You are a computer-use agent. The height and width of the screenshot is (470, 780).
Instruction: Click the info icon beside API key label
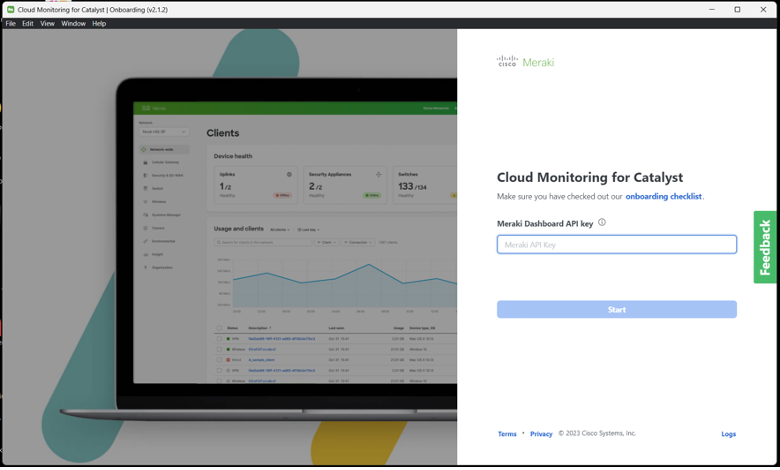pos(602,223)
